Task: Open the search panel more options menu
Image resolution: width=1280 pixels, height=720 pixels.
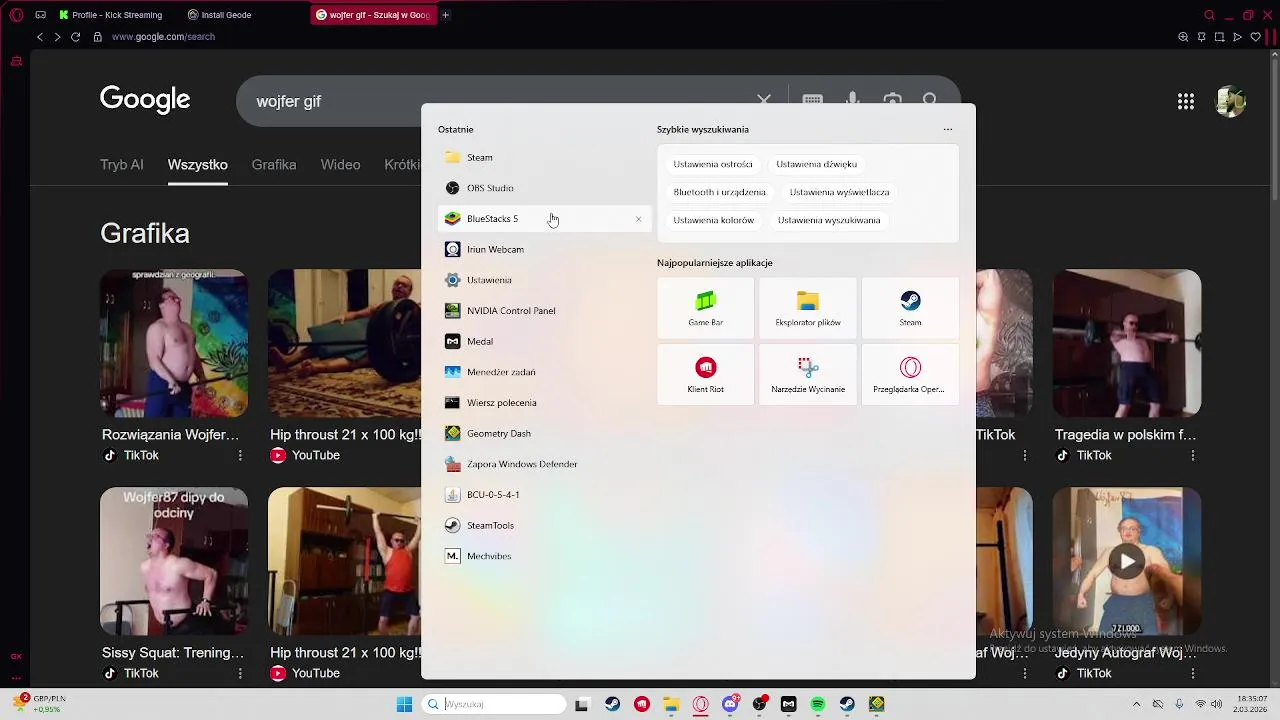Action: (948, 129)
